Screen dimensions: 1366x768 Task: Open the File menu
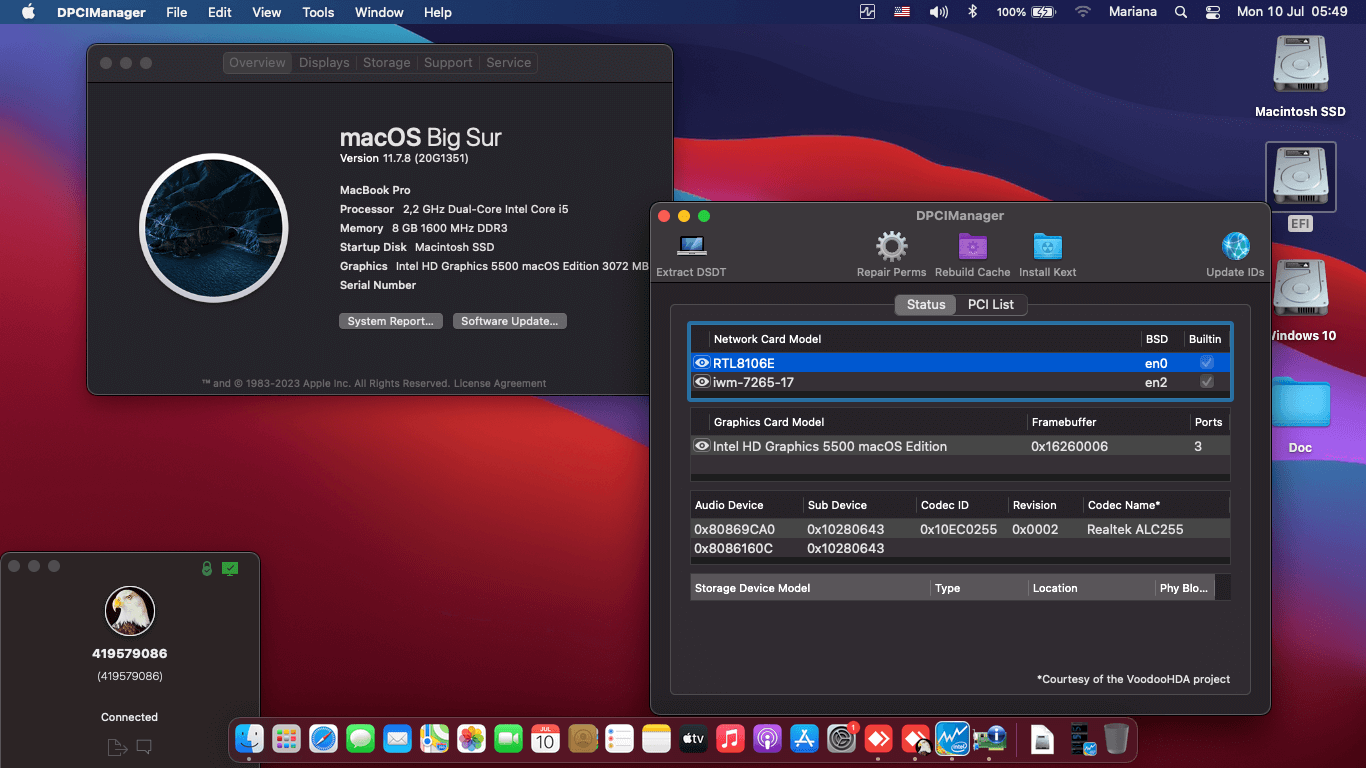pyautogui.click(x=176, y=12)
